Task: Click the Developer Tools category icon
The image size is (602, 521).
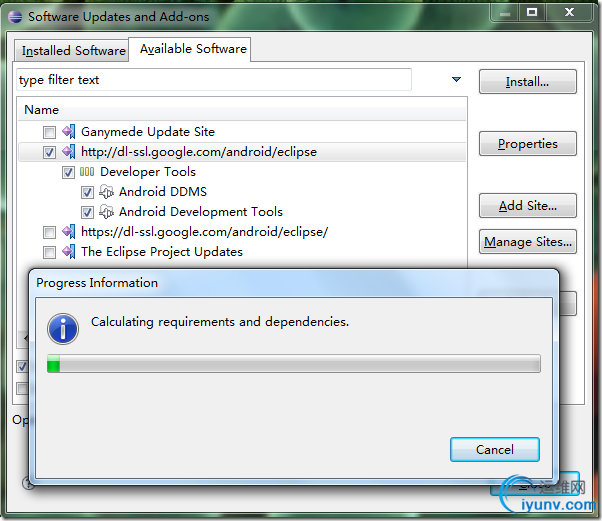Action: pyautogui.click(x=87, y=172)
